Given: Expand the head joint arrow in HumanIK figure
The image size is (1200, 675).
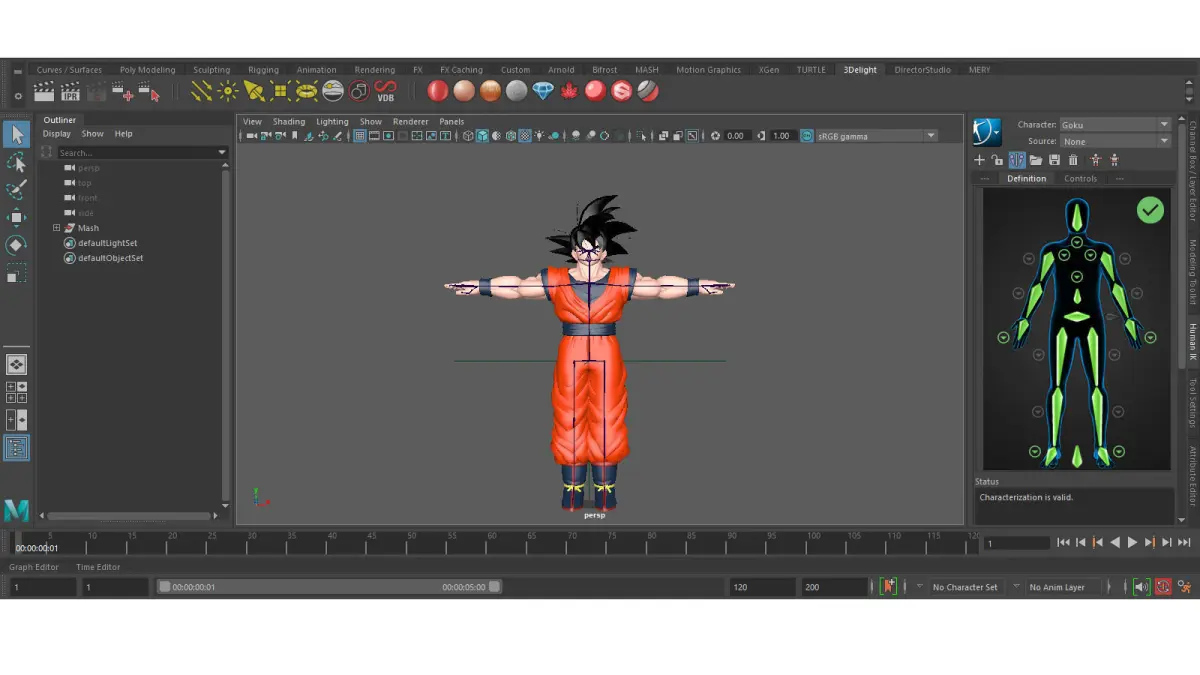Looking at the screenshot, I should coord(1077,243).
